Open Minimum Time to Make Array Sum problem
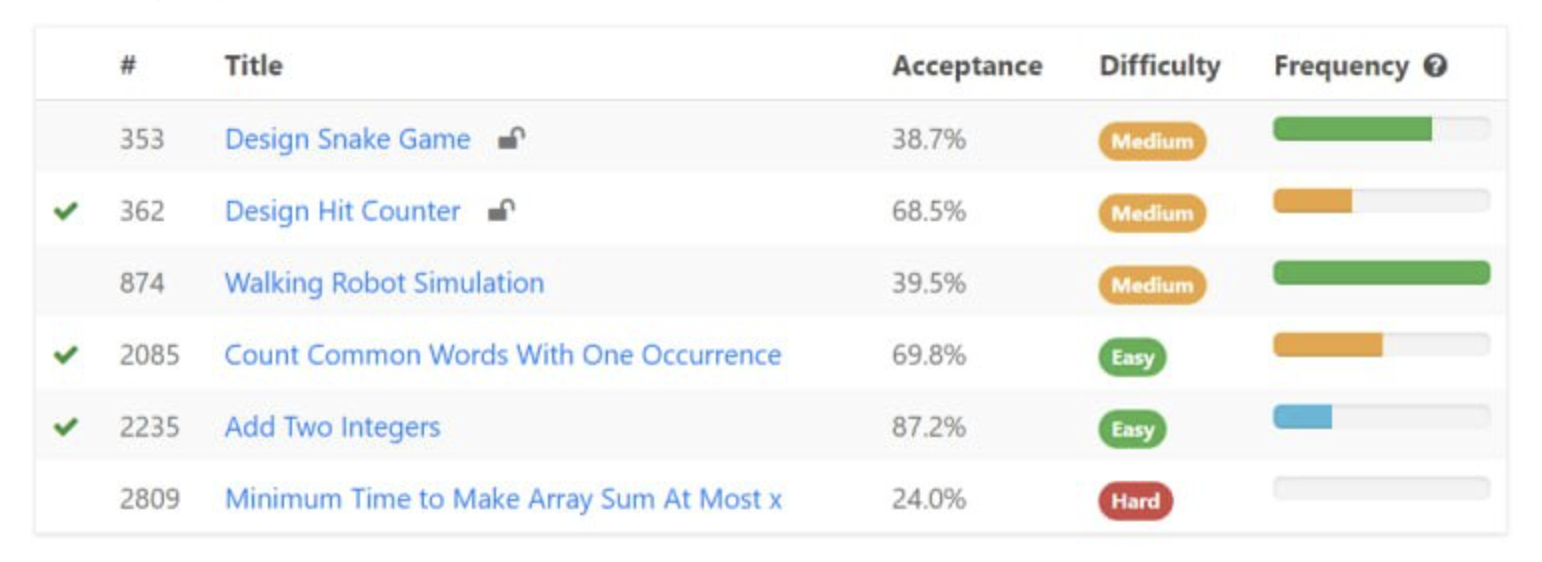 (x=503, y=499)
